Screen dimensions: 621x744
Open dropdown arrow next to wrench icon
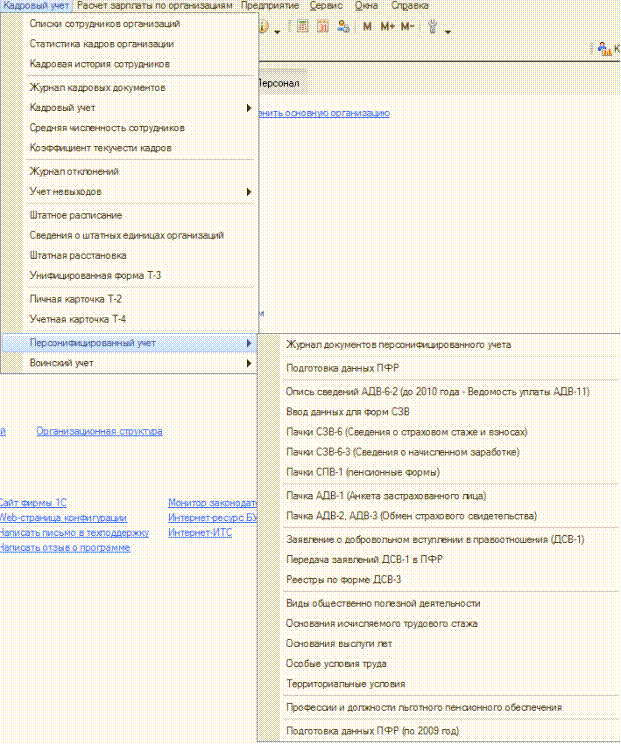click(448, 32)
